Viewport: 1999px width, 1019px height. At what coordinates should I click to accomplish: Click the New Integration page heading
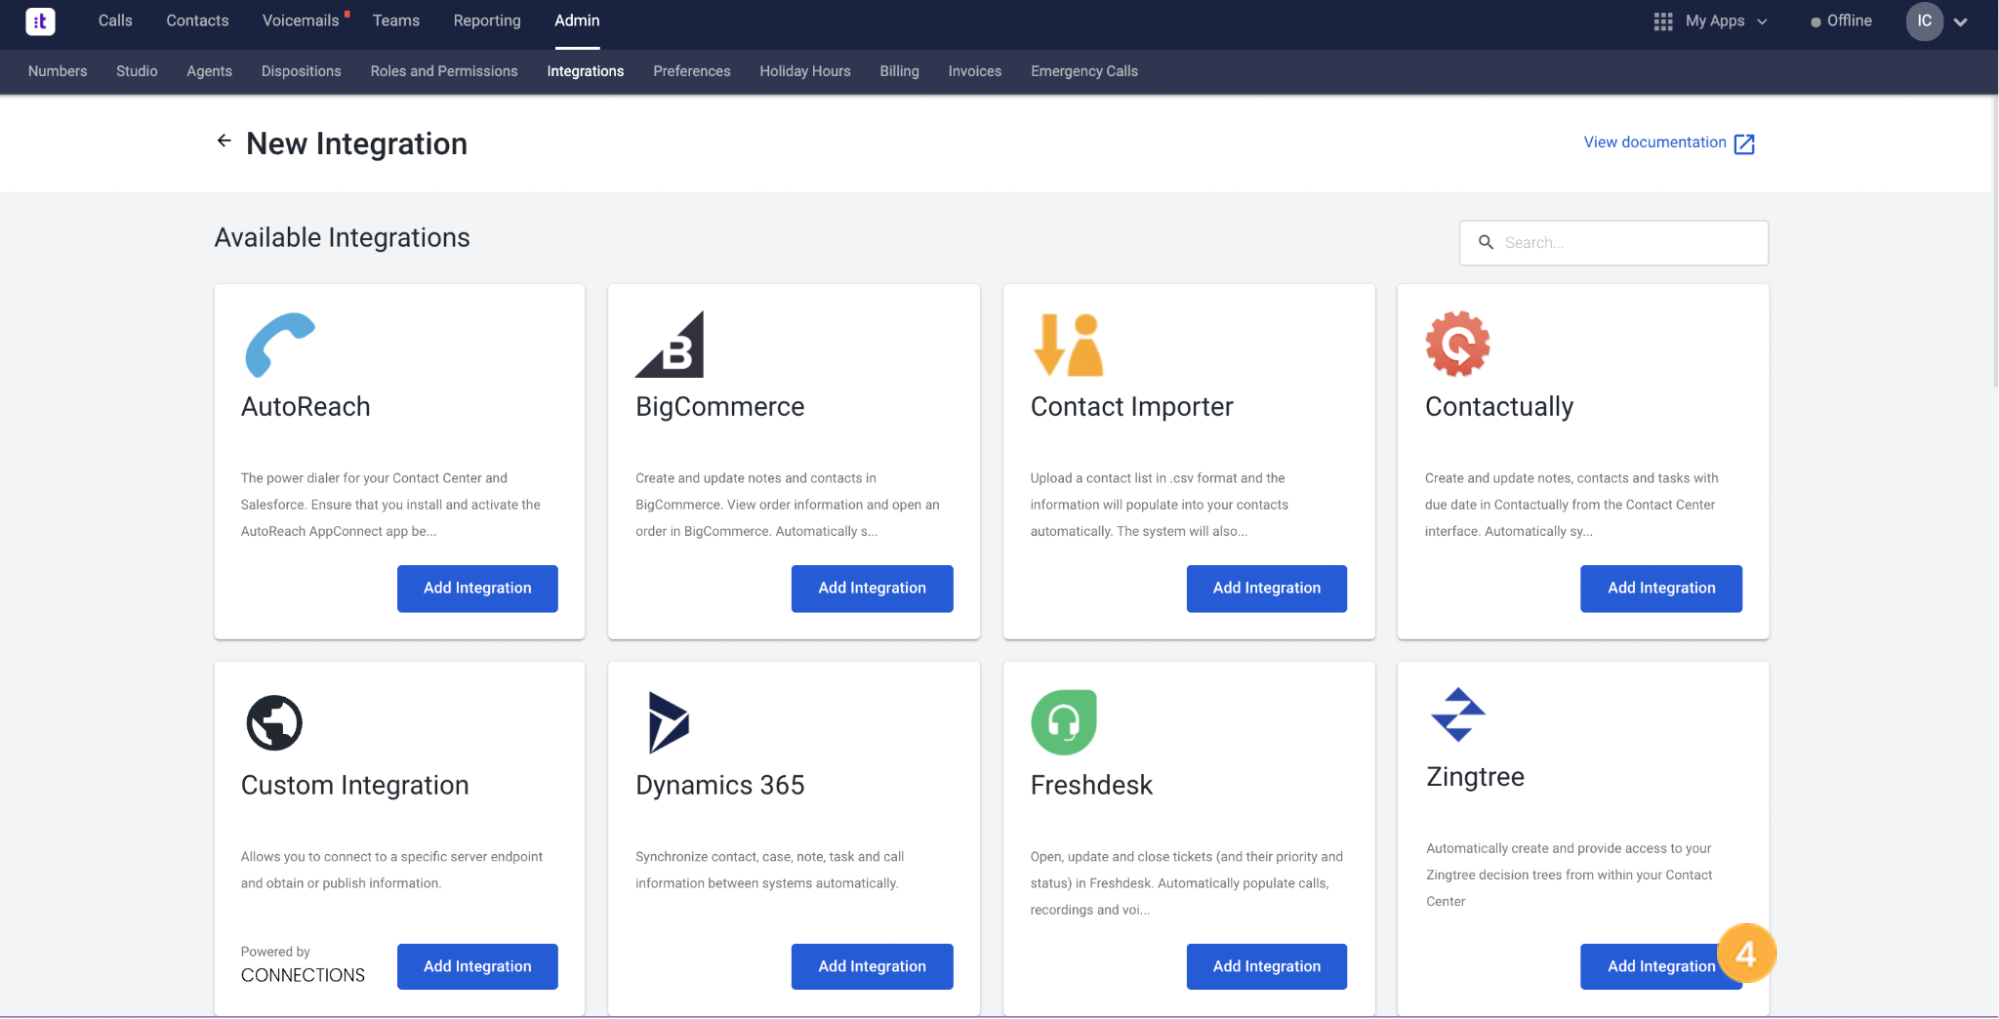[x=357, y=144]
